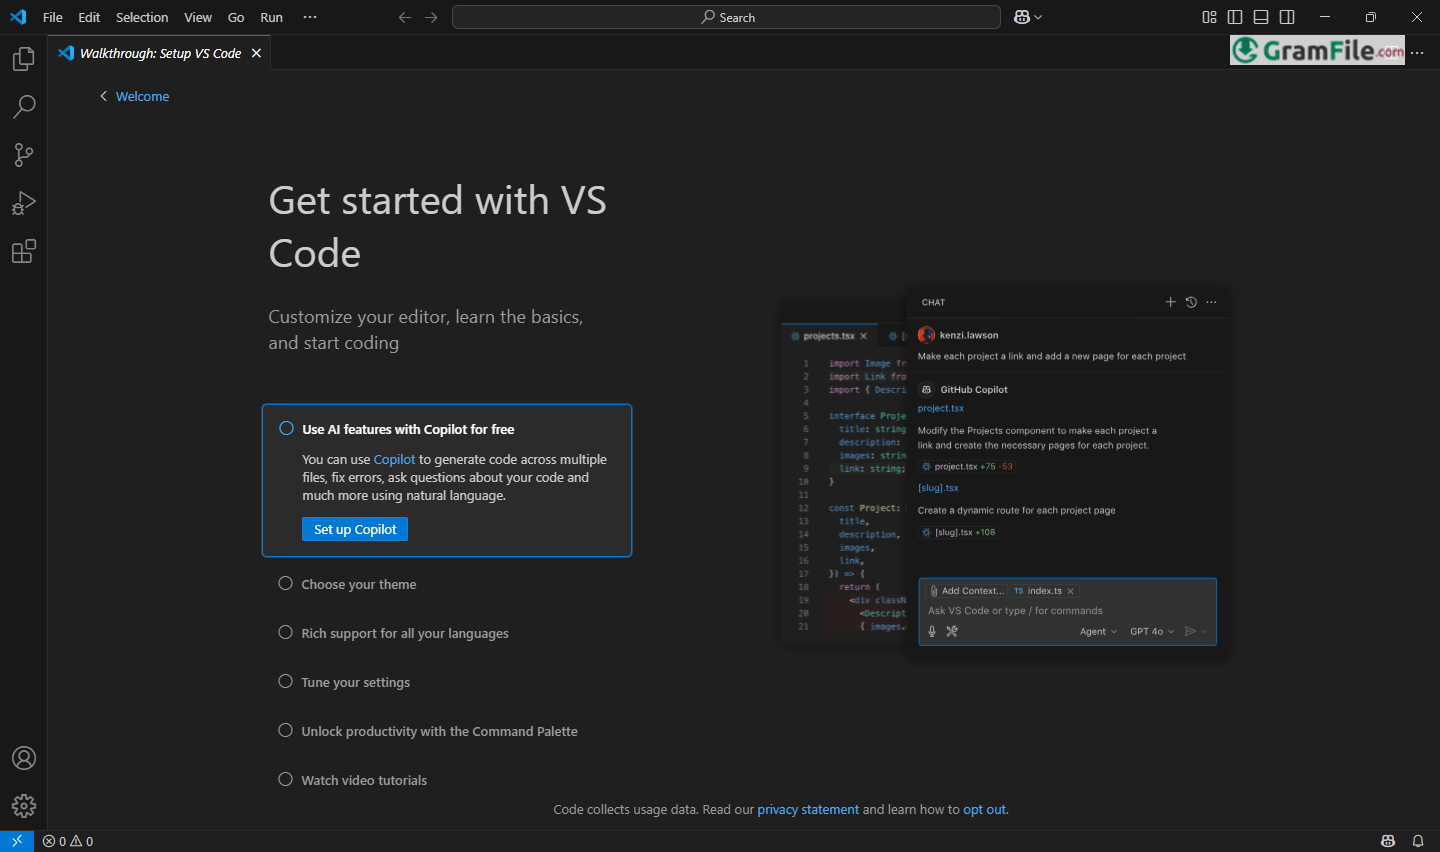Expand 'Unlock productivity with the Command Palette' step

440,731
